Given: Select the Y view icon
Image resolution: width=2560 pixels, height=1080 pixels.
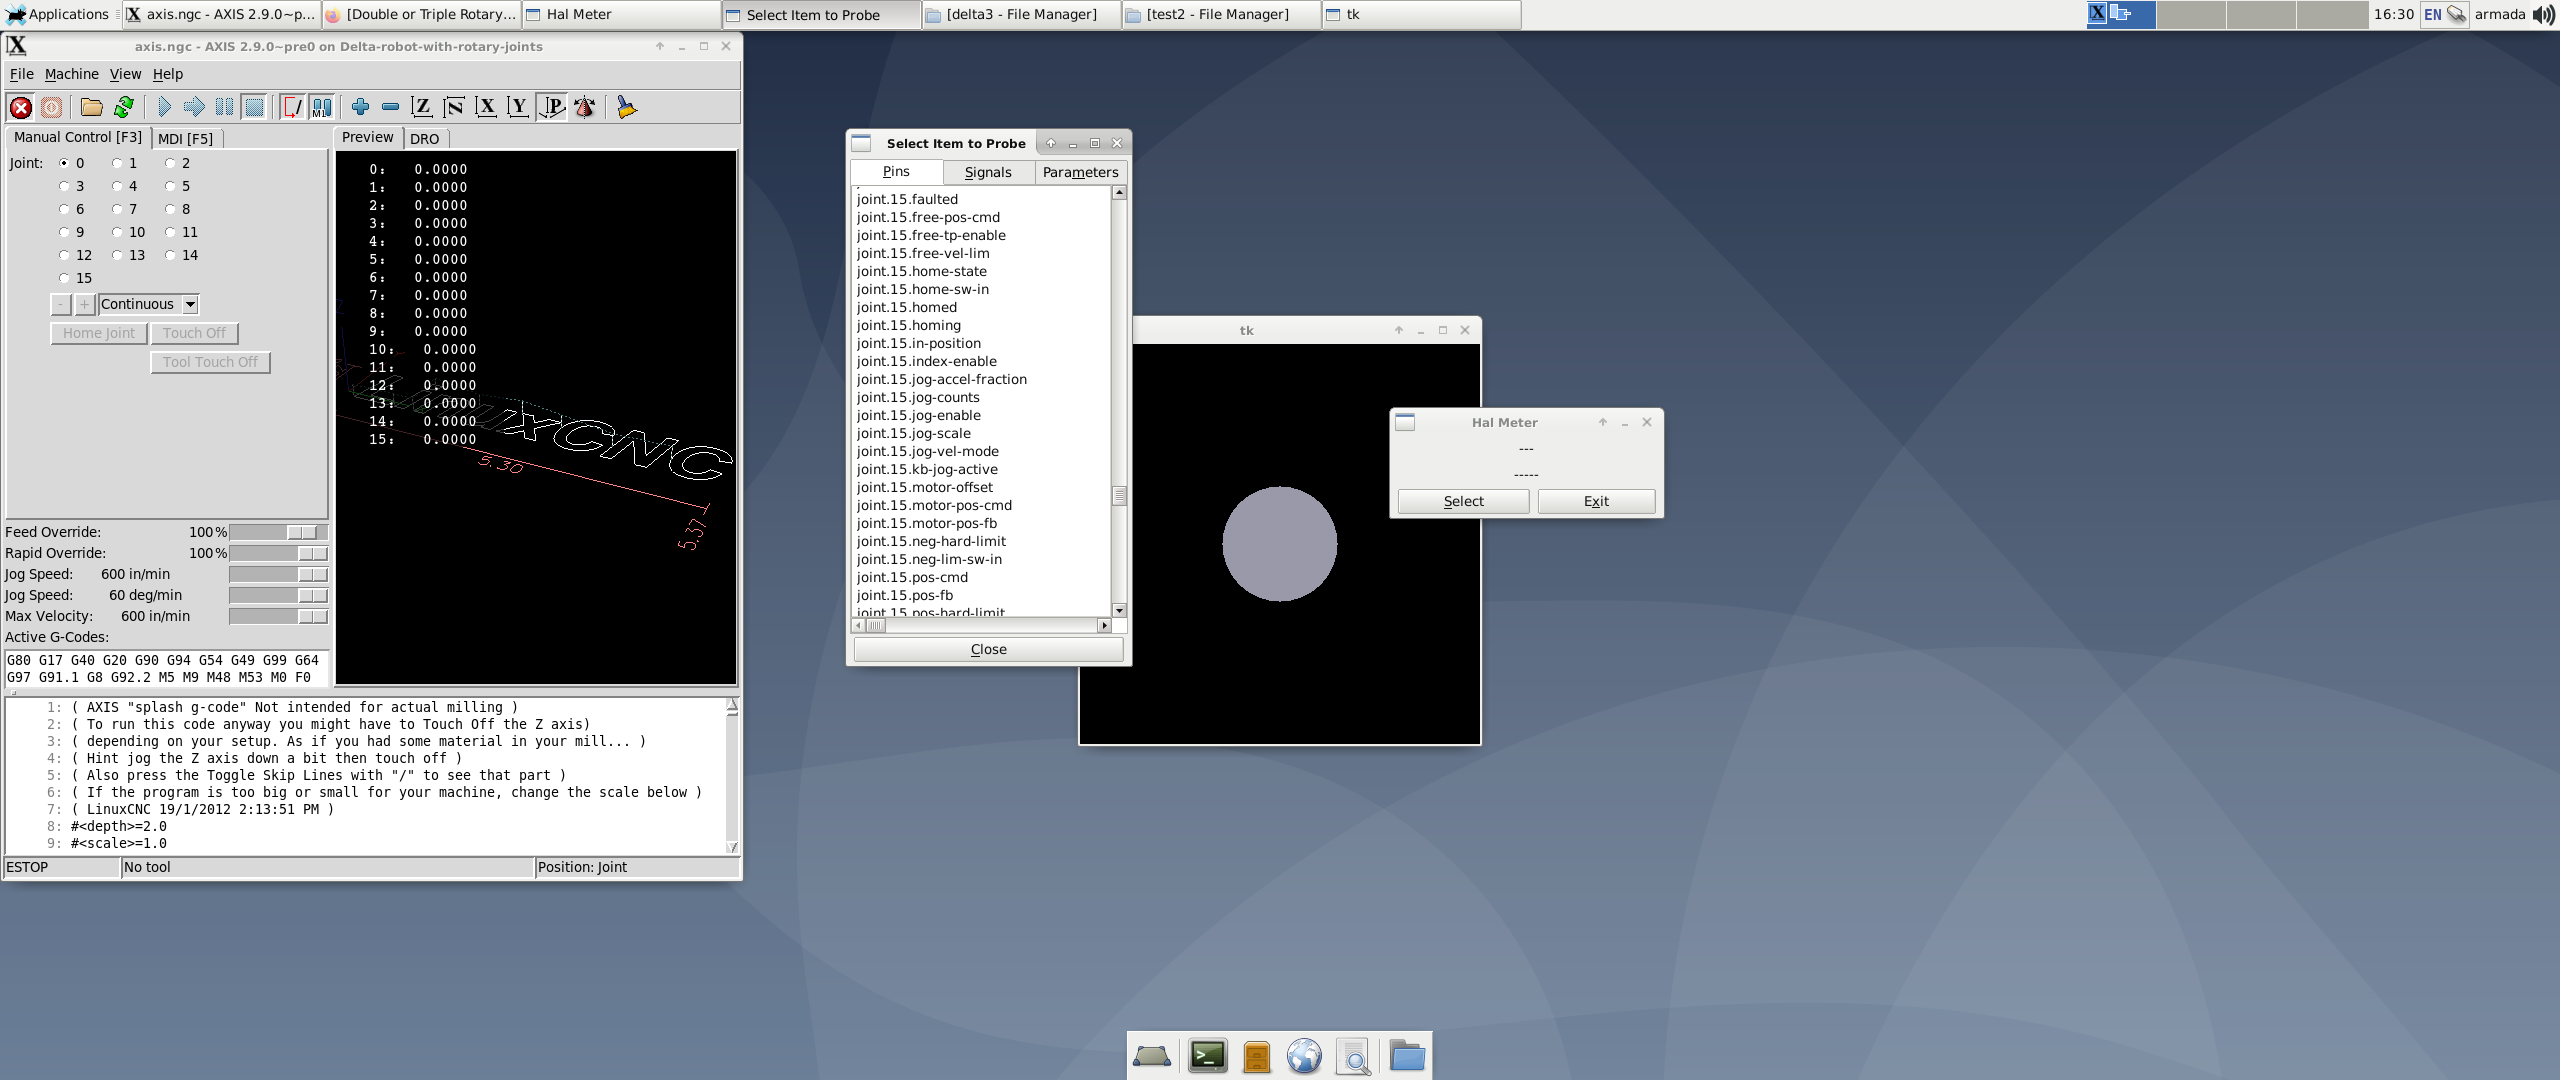Looking at the screenshot, I should [x=518, y=107].
